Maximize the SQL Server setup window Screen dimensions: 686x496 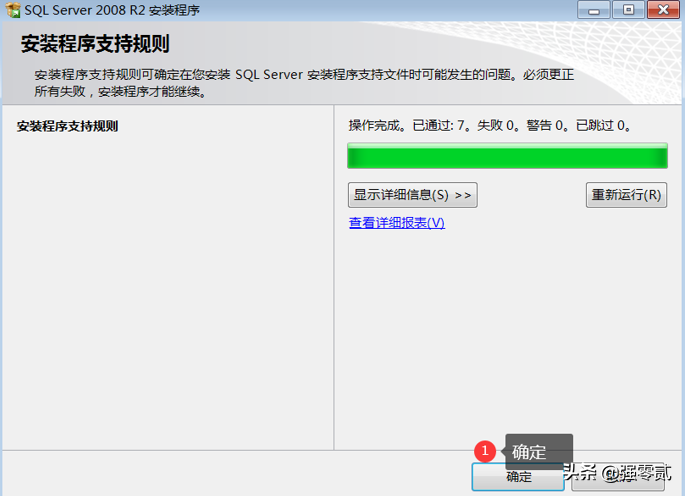(628, 10)
